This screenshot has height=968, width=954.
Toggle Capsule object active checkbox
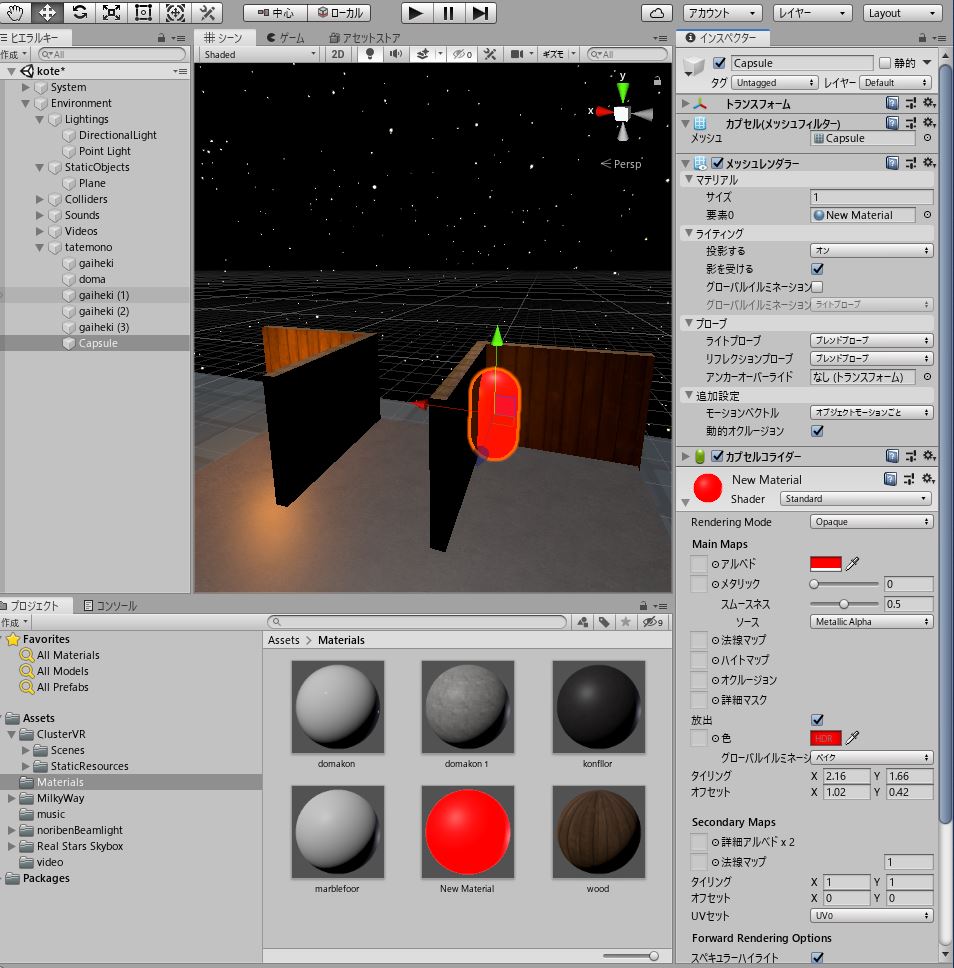[x=719, y=63]
